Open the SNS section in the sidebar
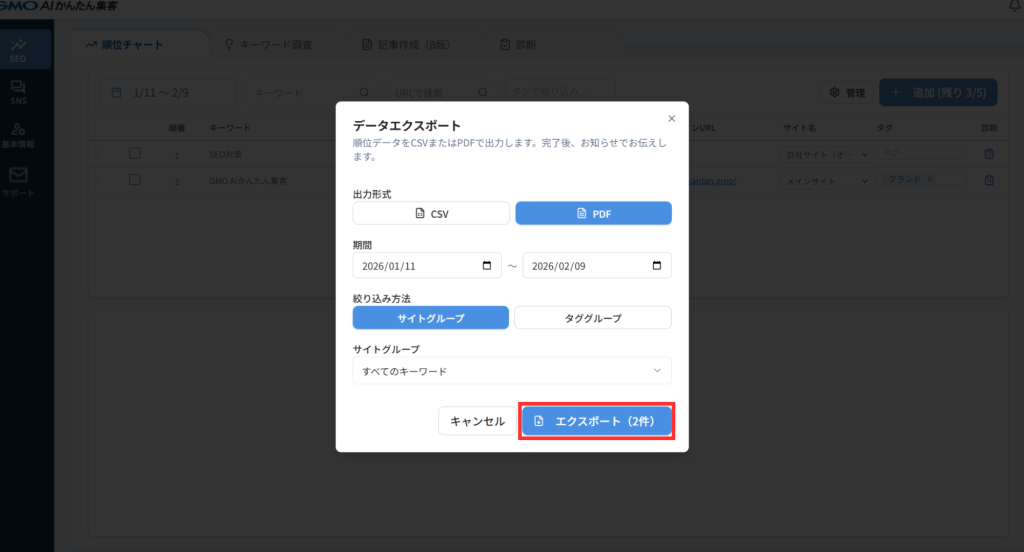The width and height of the screenshot is (1024, 552). pos(18,93)
